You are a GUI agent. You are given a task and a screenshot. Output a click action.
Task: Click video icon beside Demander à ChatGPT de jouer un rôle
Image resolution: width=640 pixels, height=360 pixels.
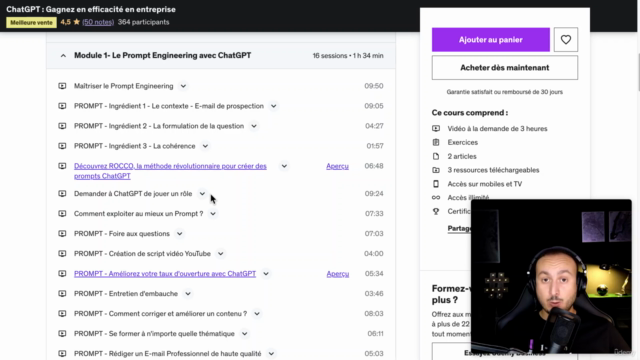[62, 193]
